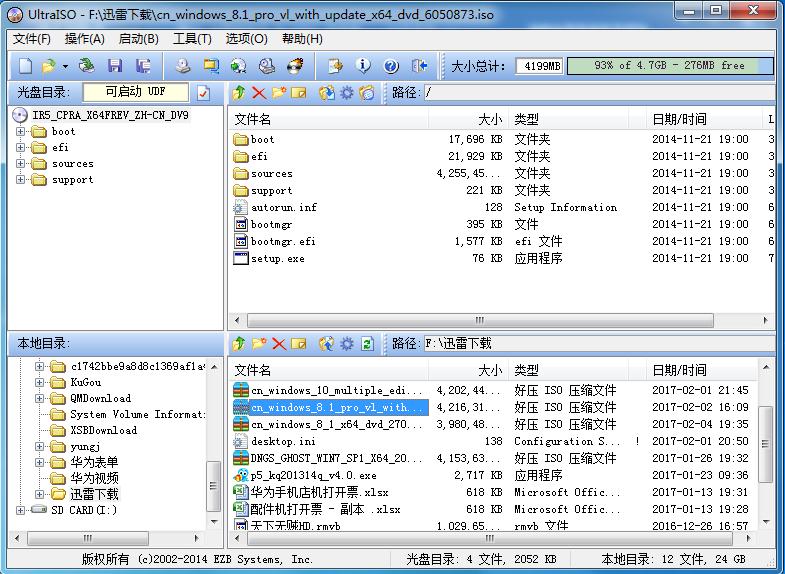Click the label folder icon left of ISO 路径
The image size is (785, 574).
click(367, 93)
